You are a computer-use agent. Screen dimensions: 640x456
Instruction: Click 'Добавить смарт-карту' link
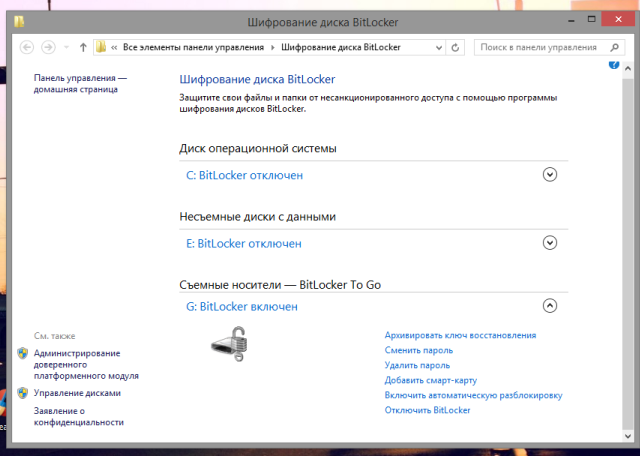point(431,380)
